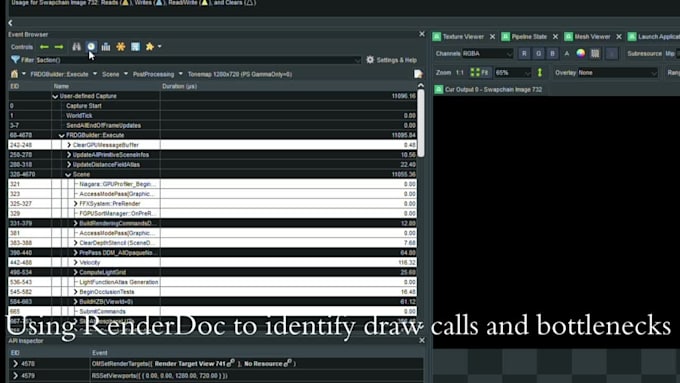Switch to the Launch Application tab

(654, 37)
